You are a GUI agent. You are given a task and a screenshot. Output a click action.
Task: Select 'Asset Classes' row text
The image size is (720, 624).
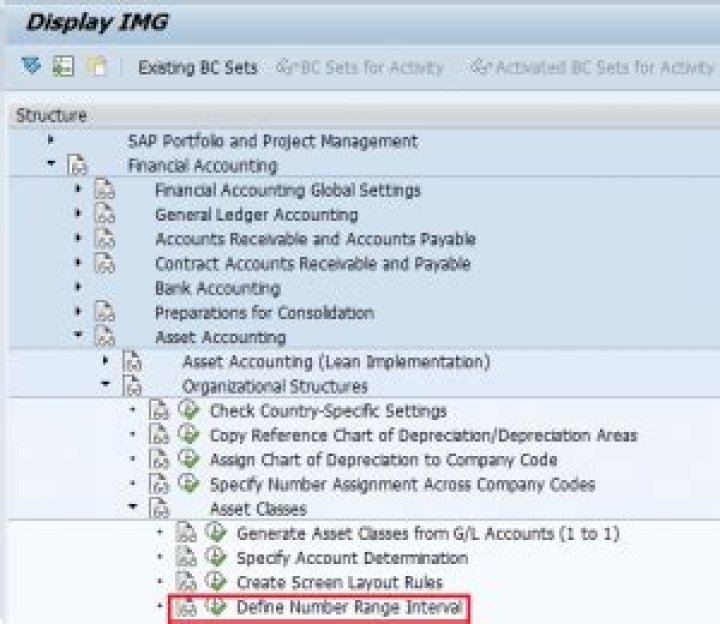[259, 509]
